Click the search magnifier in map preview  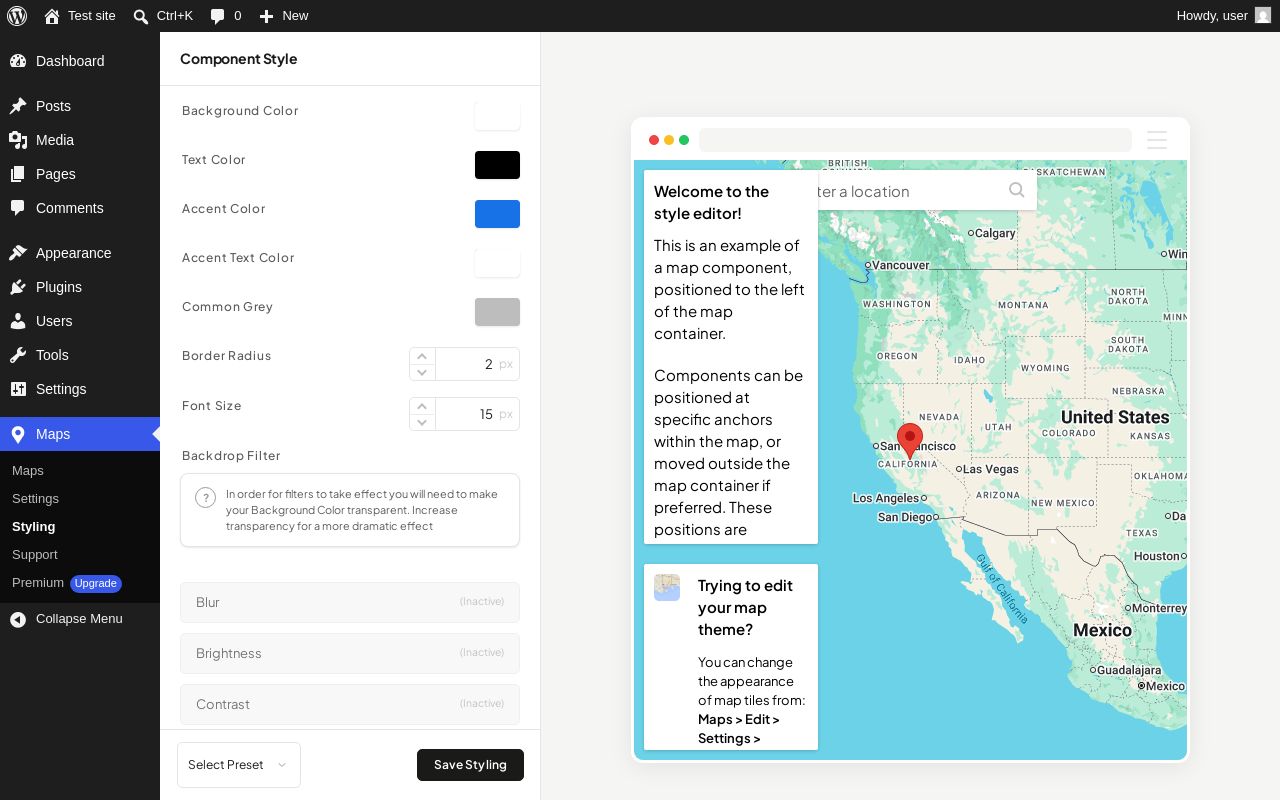click(1017, 190)
